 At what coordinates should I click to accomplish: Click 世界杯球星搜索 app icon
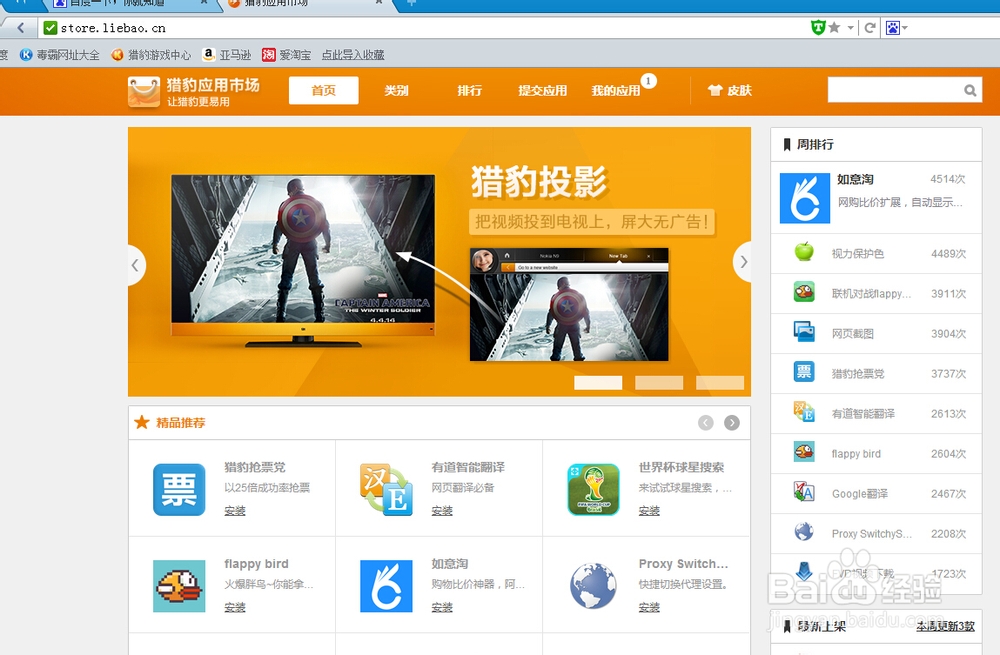[x=594, y=490]
